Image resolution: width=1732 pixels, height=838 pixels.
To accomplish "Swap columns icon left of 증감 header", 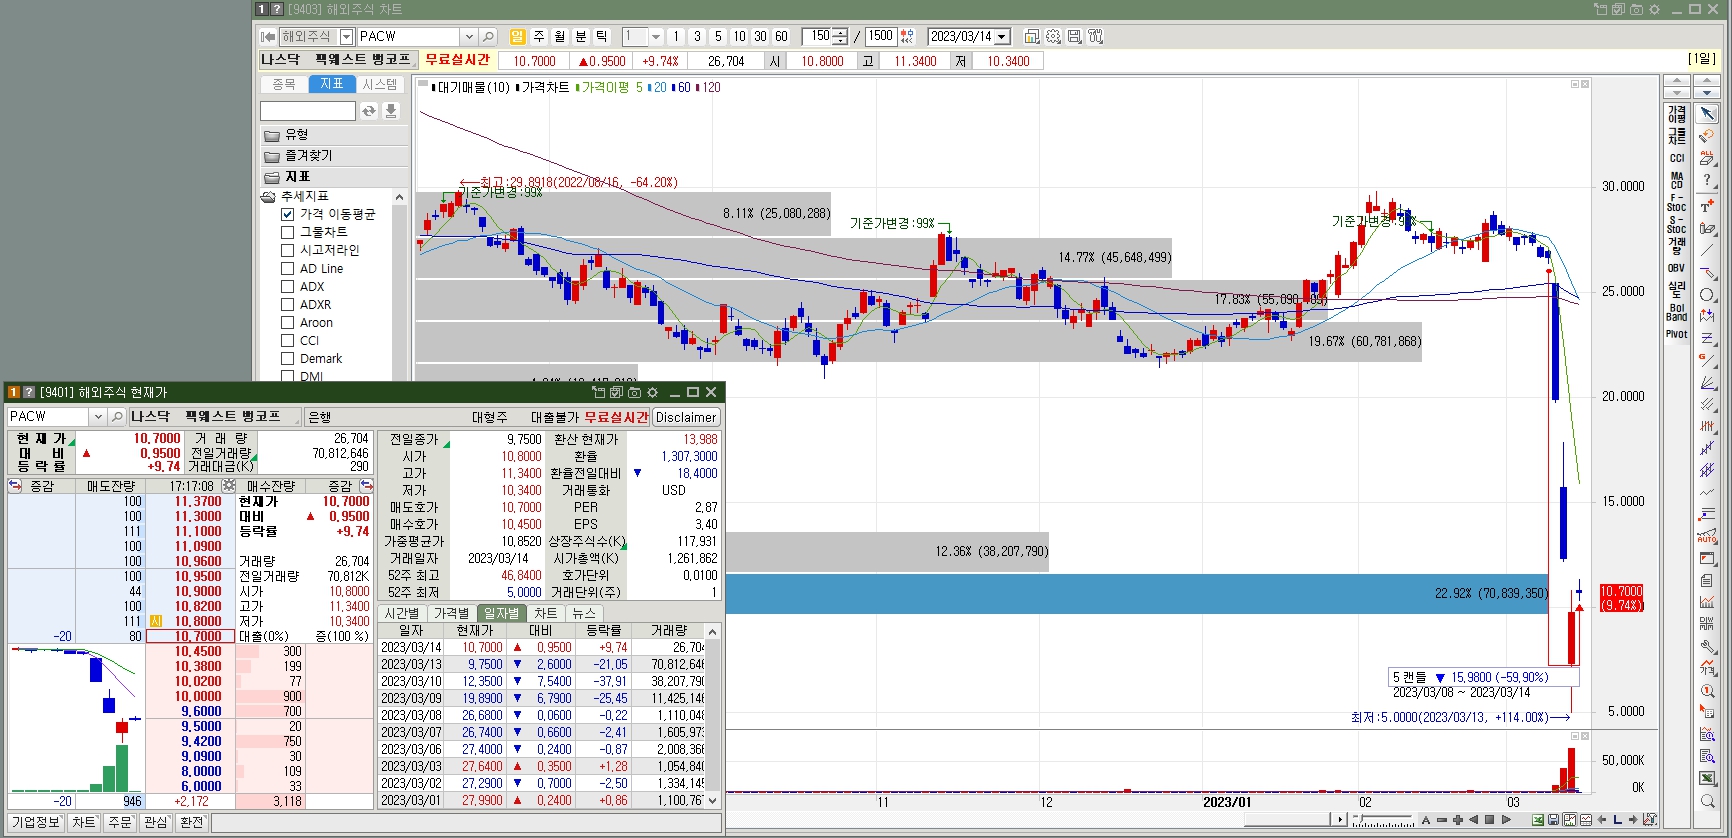I will [15, 486].
